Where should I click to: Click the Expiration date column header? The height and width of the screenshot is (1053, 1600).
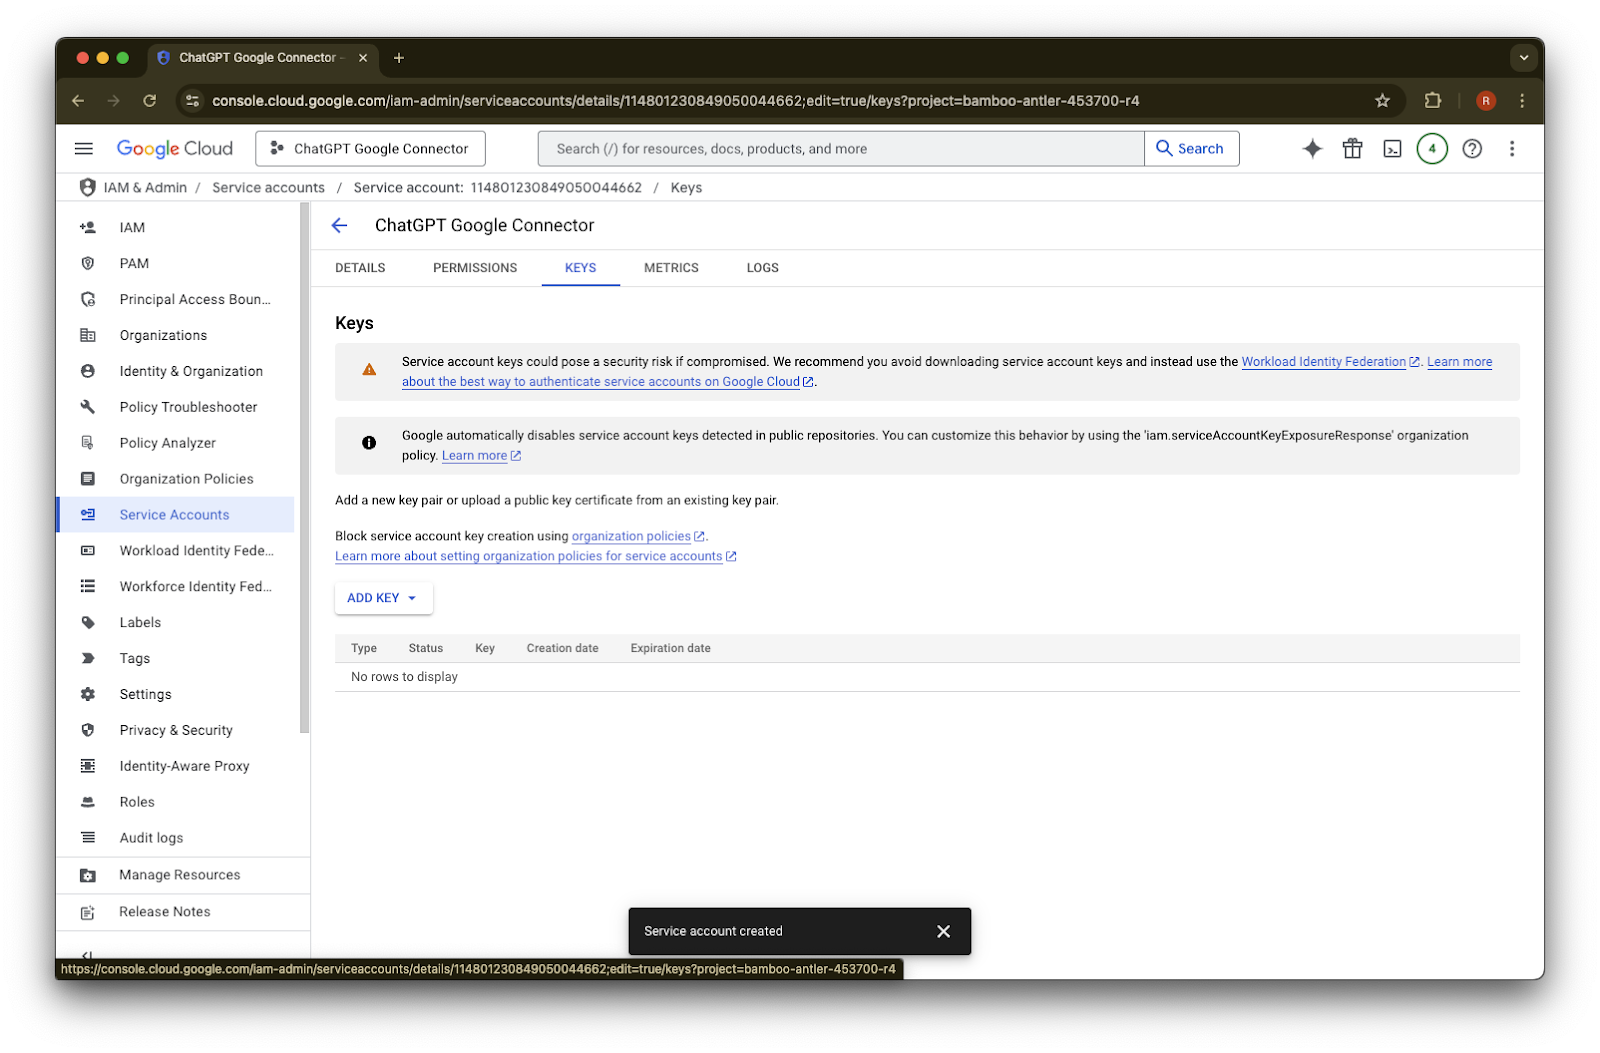point(670,649)
